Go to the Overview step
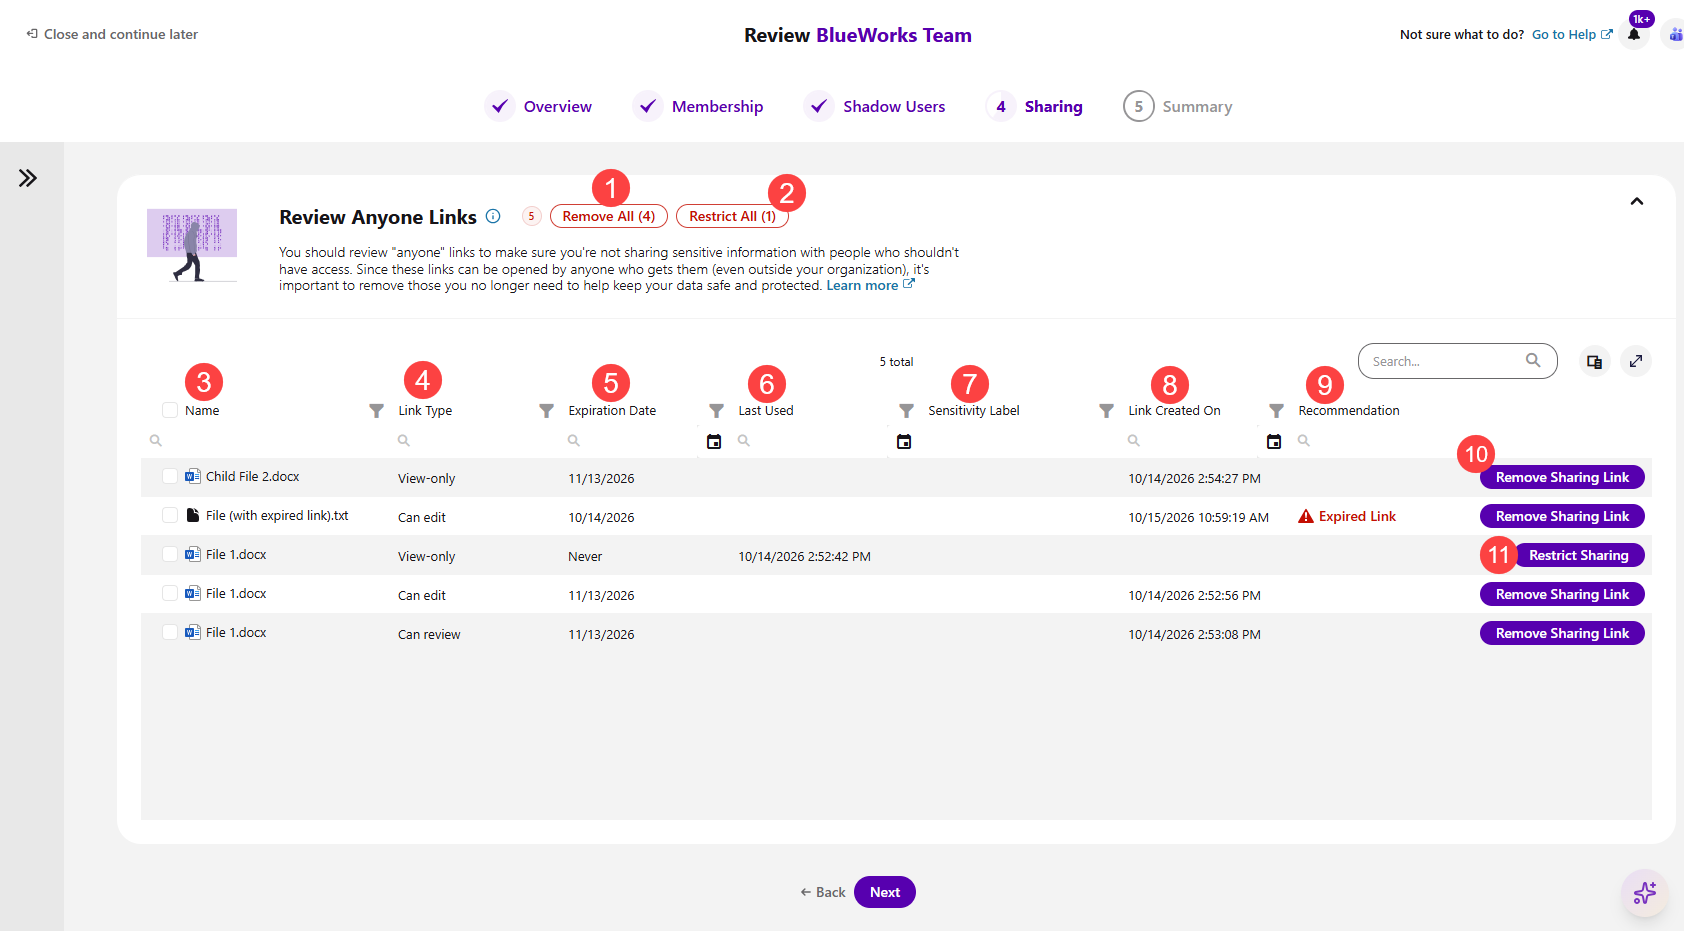This screenshot has width=1684, height=931. [x=540, y=106]
